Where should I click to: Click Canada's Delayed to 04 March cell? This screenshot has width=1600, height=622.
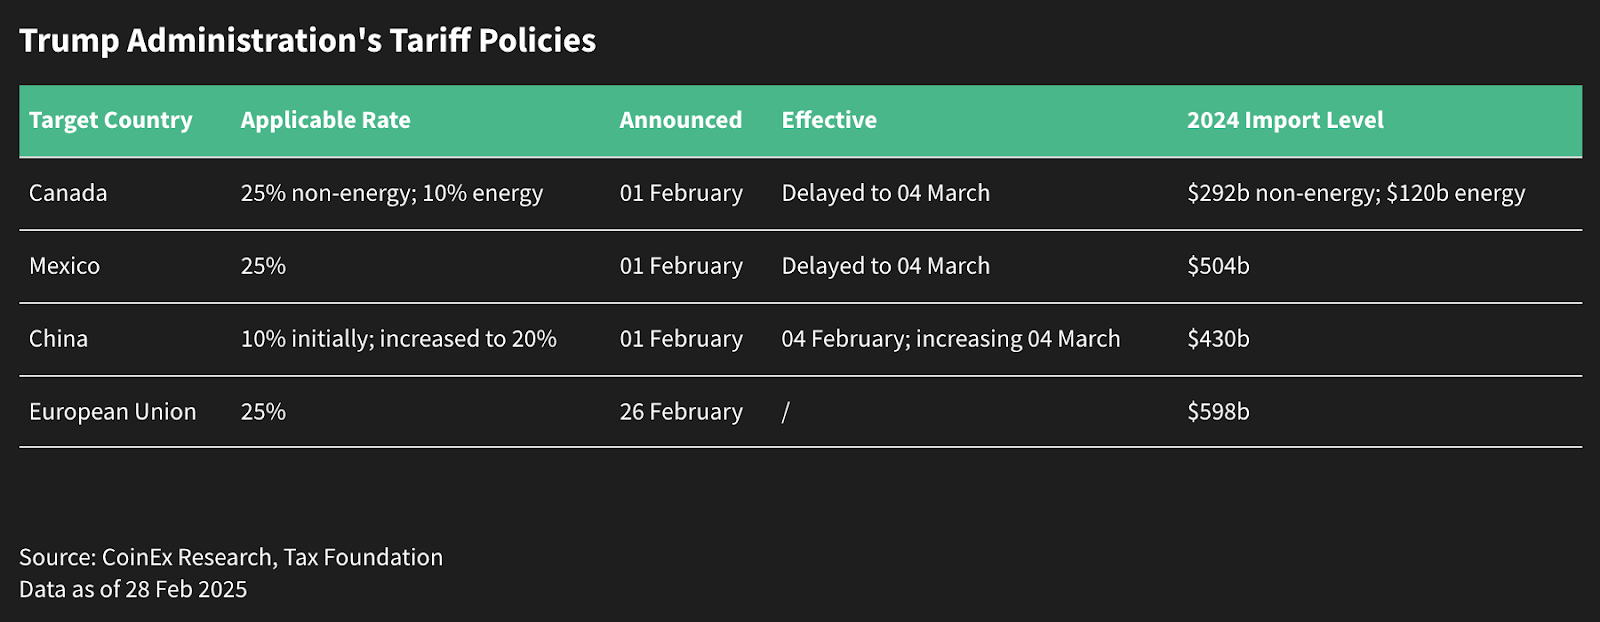coord(885,193)
